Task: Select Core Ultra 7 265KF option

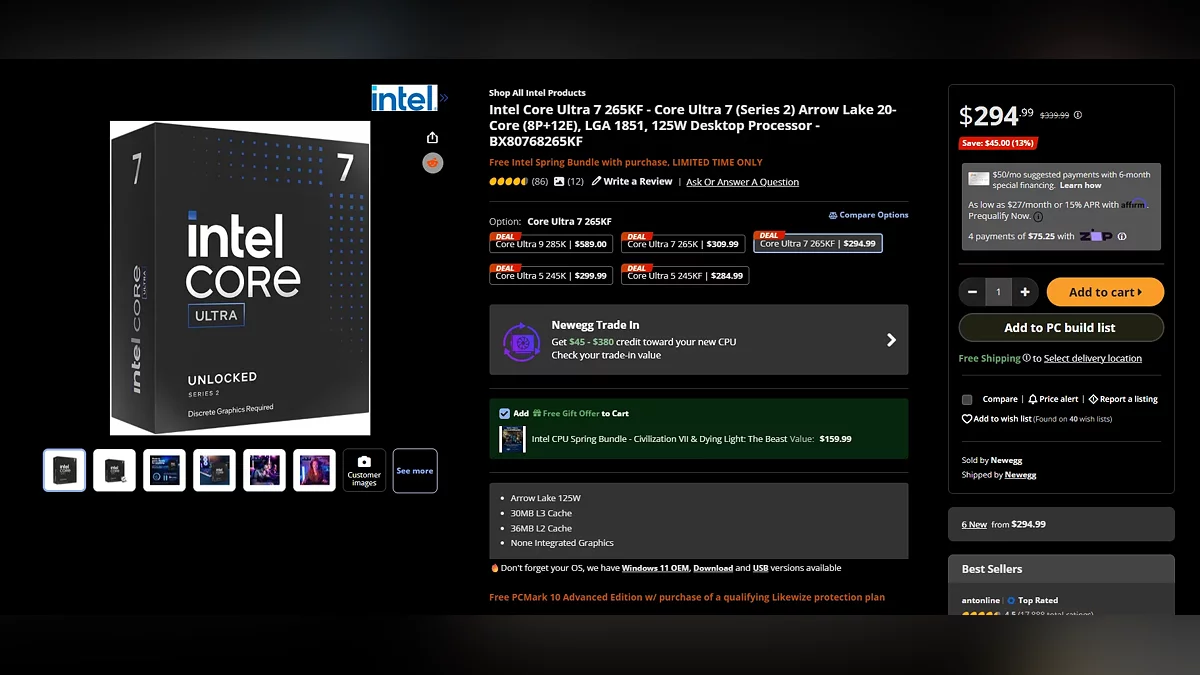Action: (x=818, y=243)
